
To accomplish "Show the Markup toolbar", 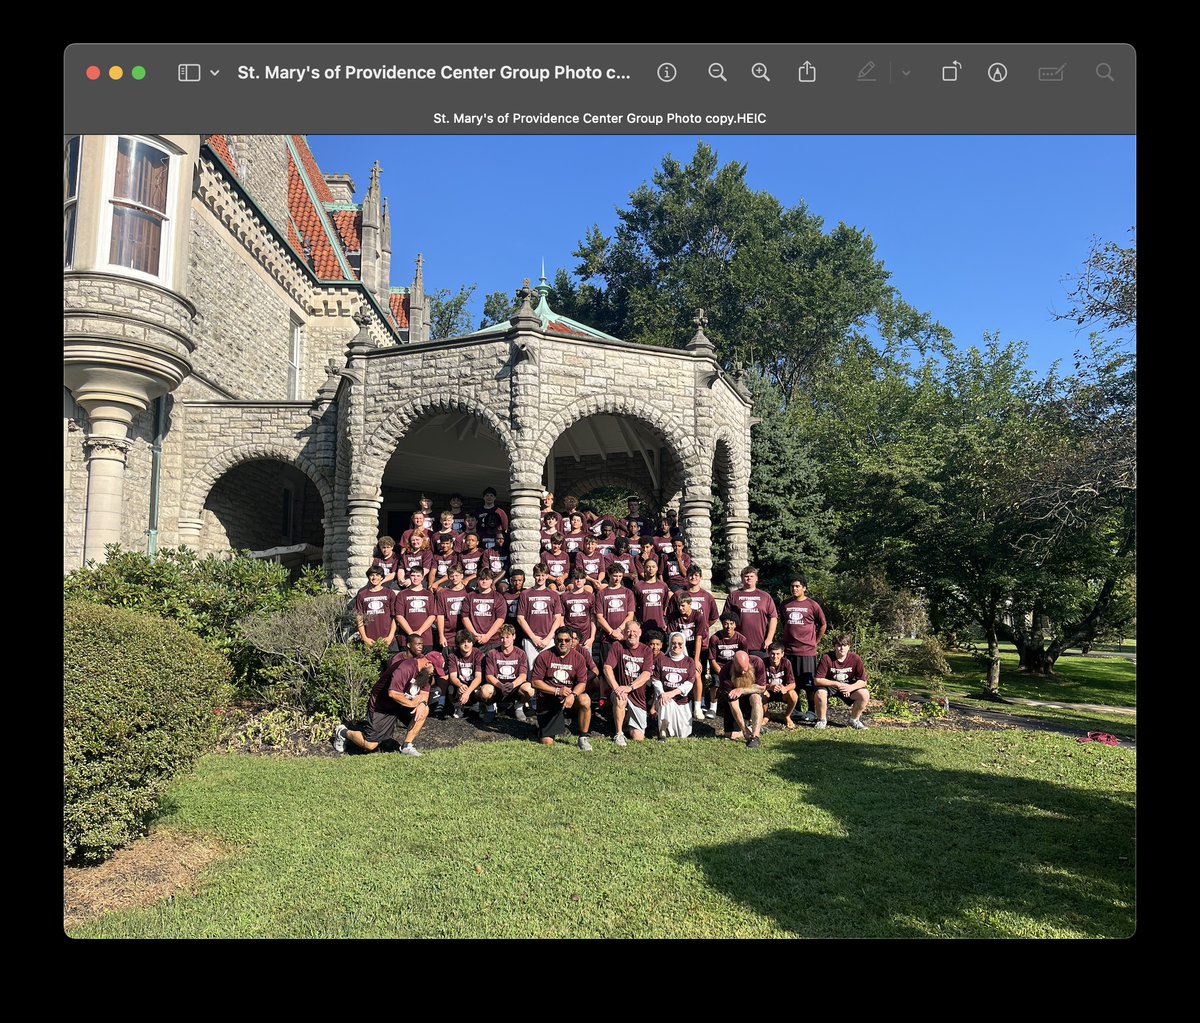I will (997, 72).
